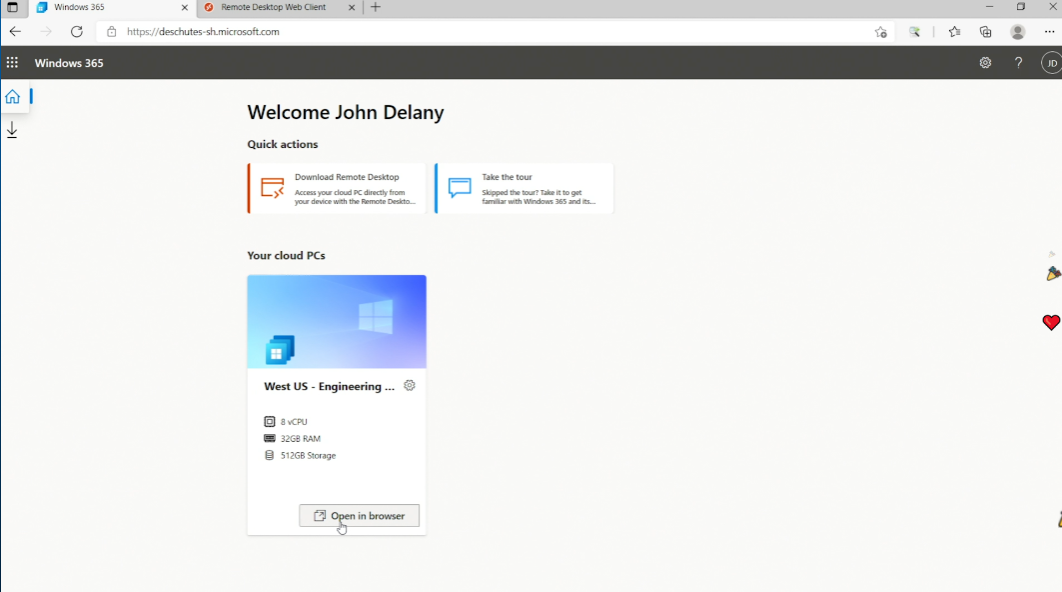Close the Windows 365 browser tab
This screenshot has height=592, width=1062.
tap(184, 7)
